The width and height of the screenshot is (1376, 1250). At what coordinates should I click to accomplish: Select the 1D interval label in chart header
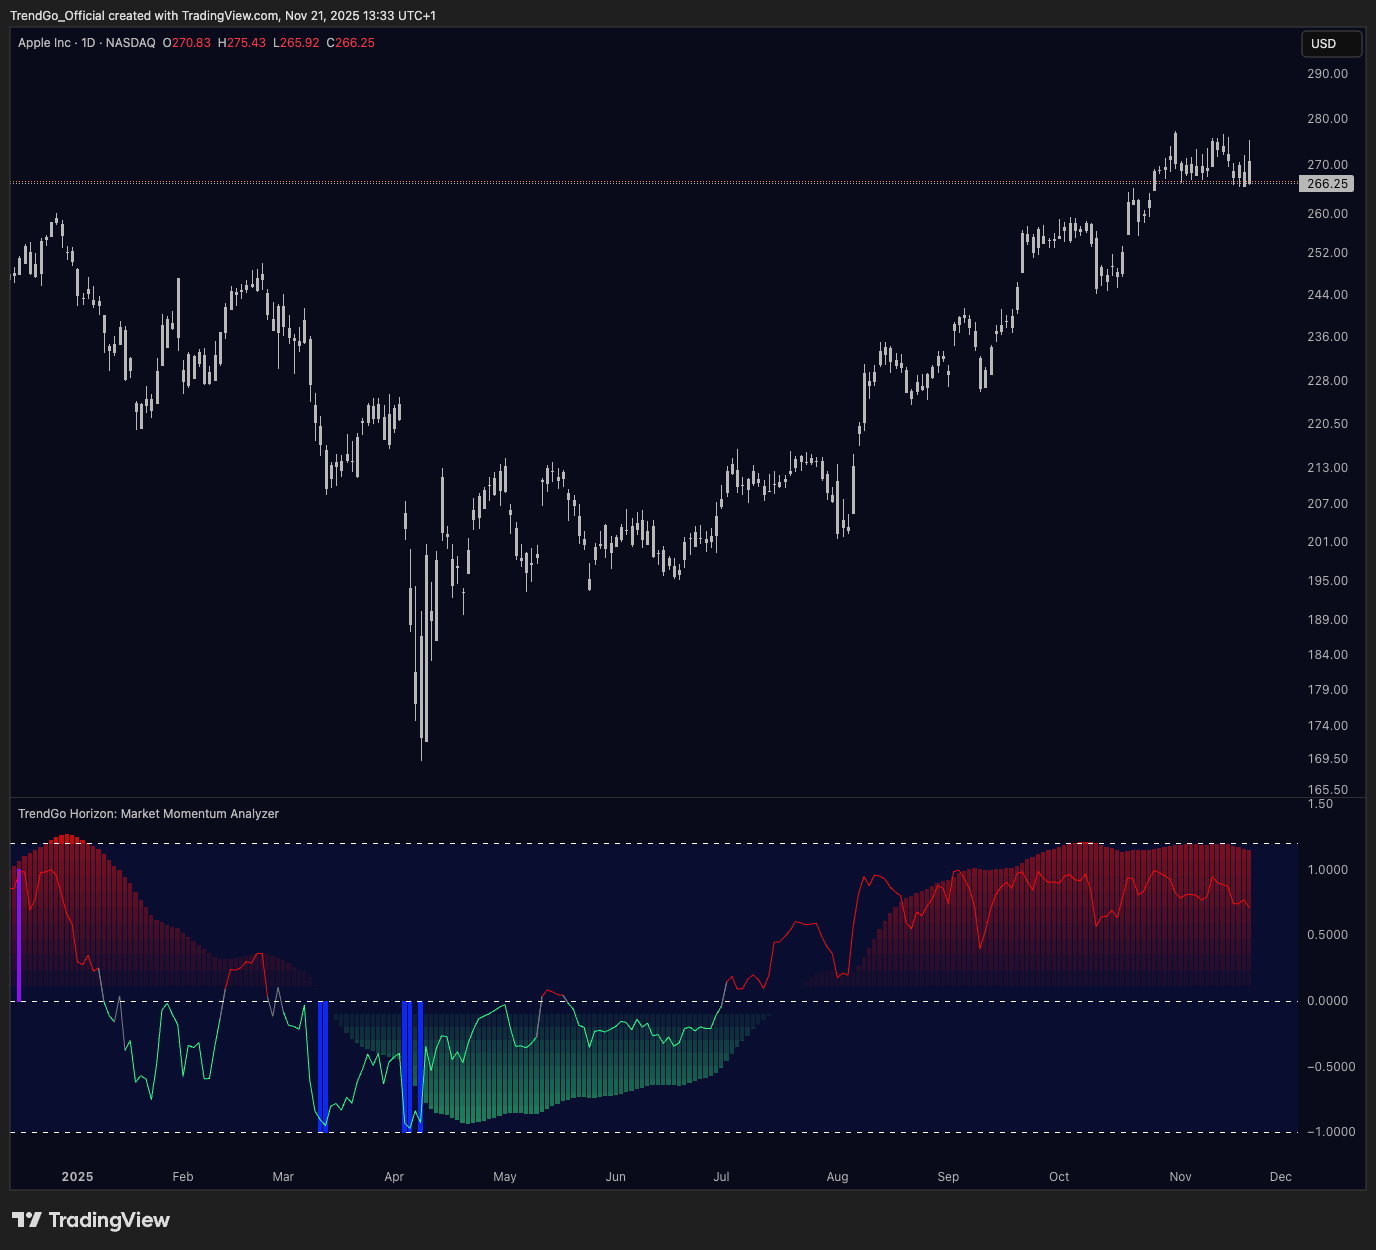tap(88, 43)
